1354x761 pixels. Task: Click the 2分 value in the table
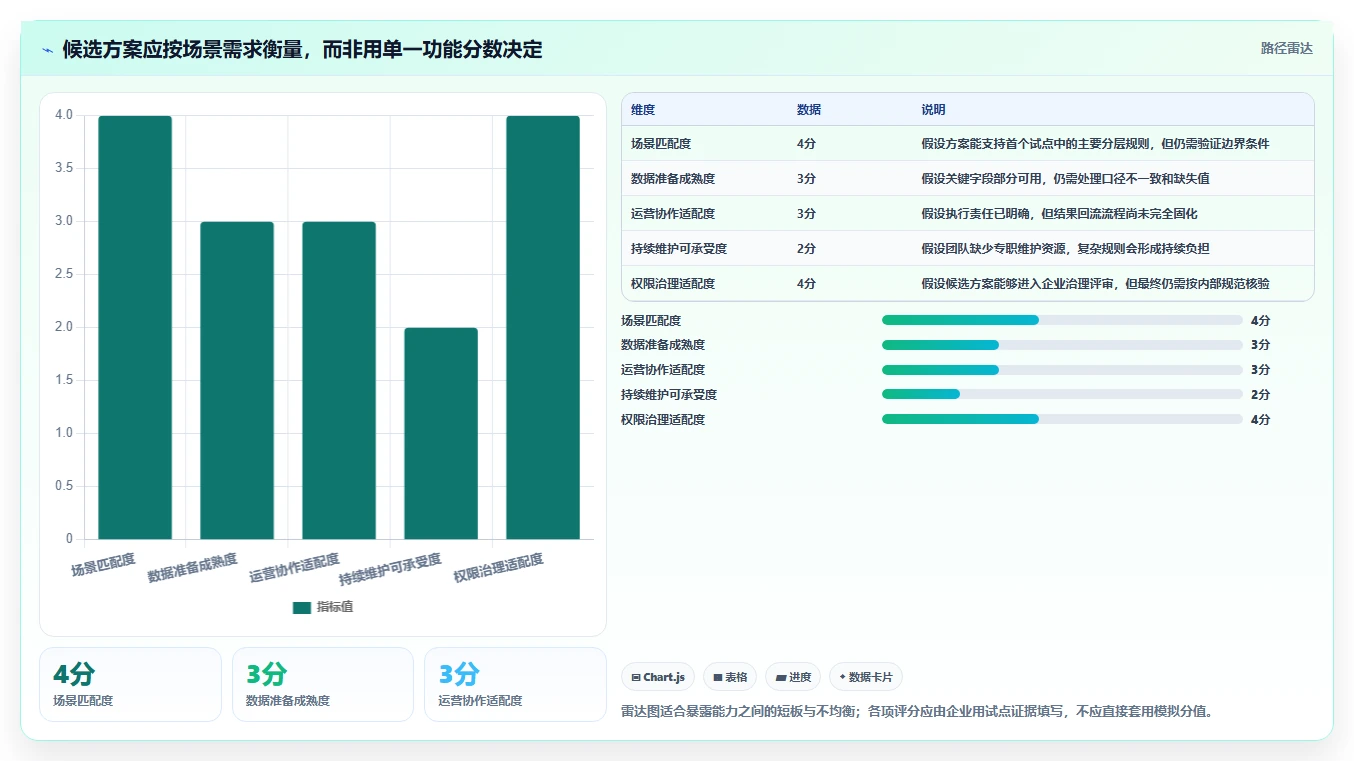click(x=806, y=249)
